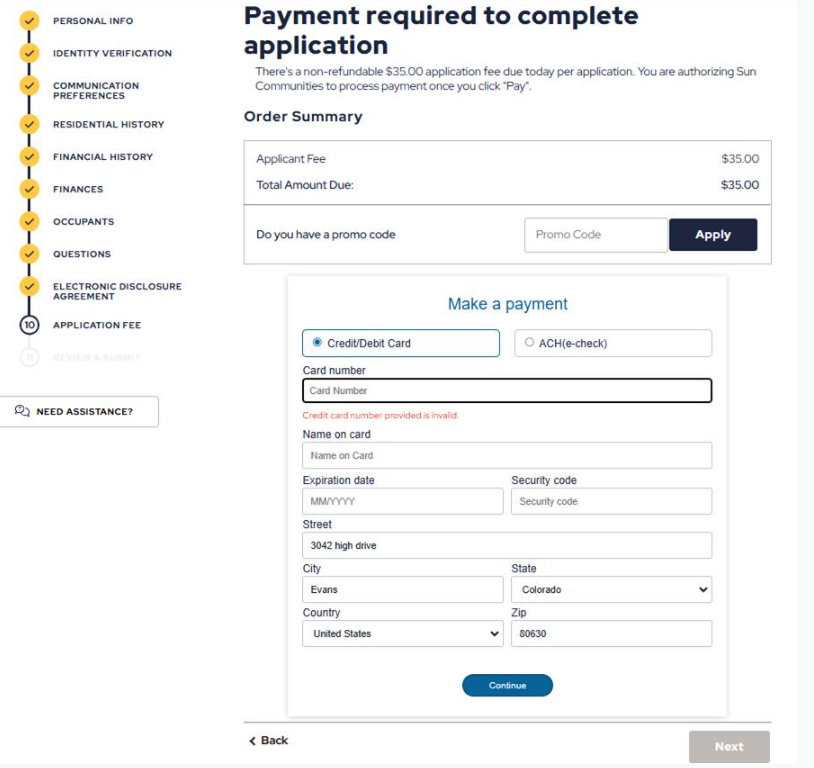Open the Country dropdown showing United States
The height and width of the screenshot is (768, 814).
coord(403,634)
